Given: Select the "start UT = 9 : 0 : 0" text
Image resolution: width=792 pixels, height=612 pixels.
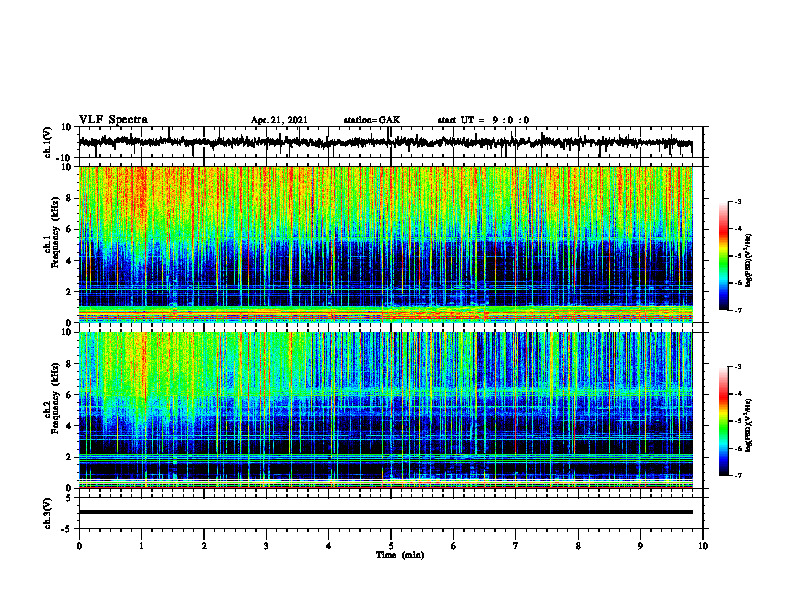Looking at the screenshot, I should [483, 120].
